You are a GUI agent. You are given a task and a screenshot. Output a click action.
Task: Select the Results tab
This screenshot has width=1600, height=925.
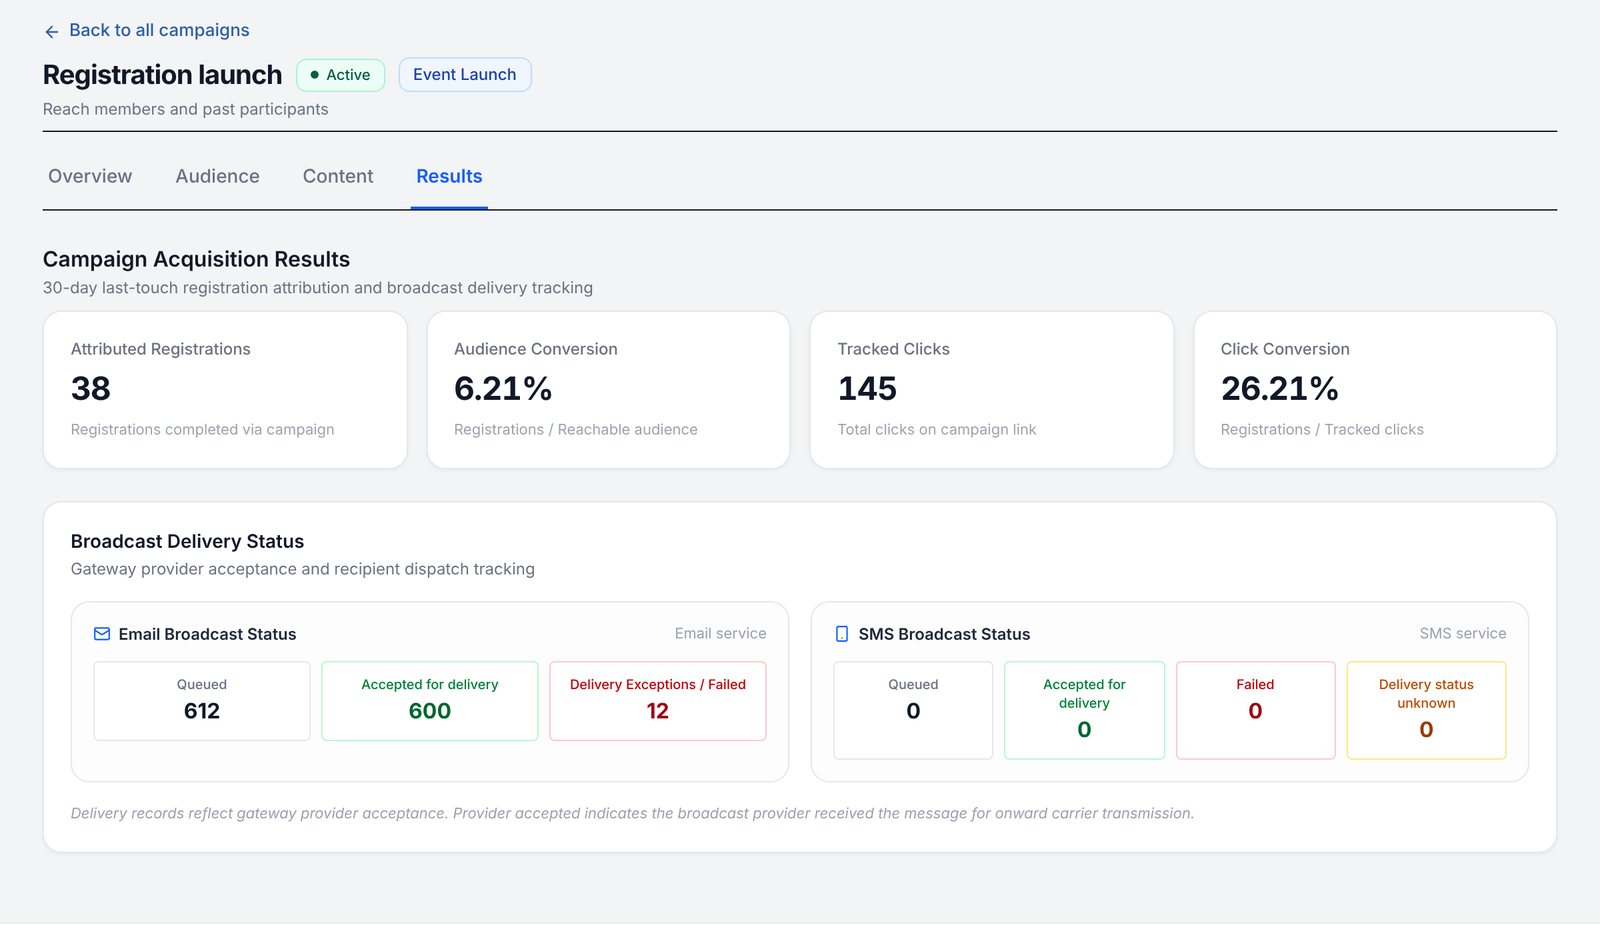[x=449, y=176]
